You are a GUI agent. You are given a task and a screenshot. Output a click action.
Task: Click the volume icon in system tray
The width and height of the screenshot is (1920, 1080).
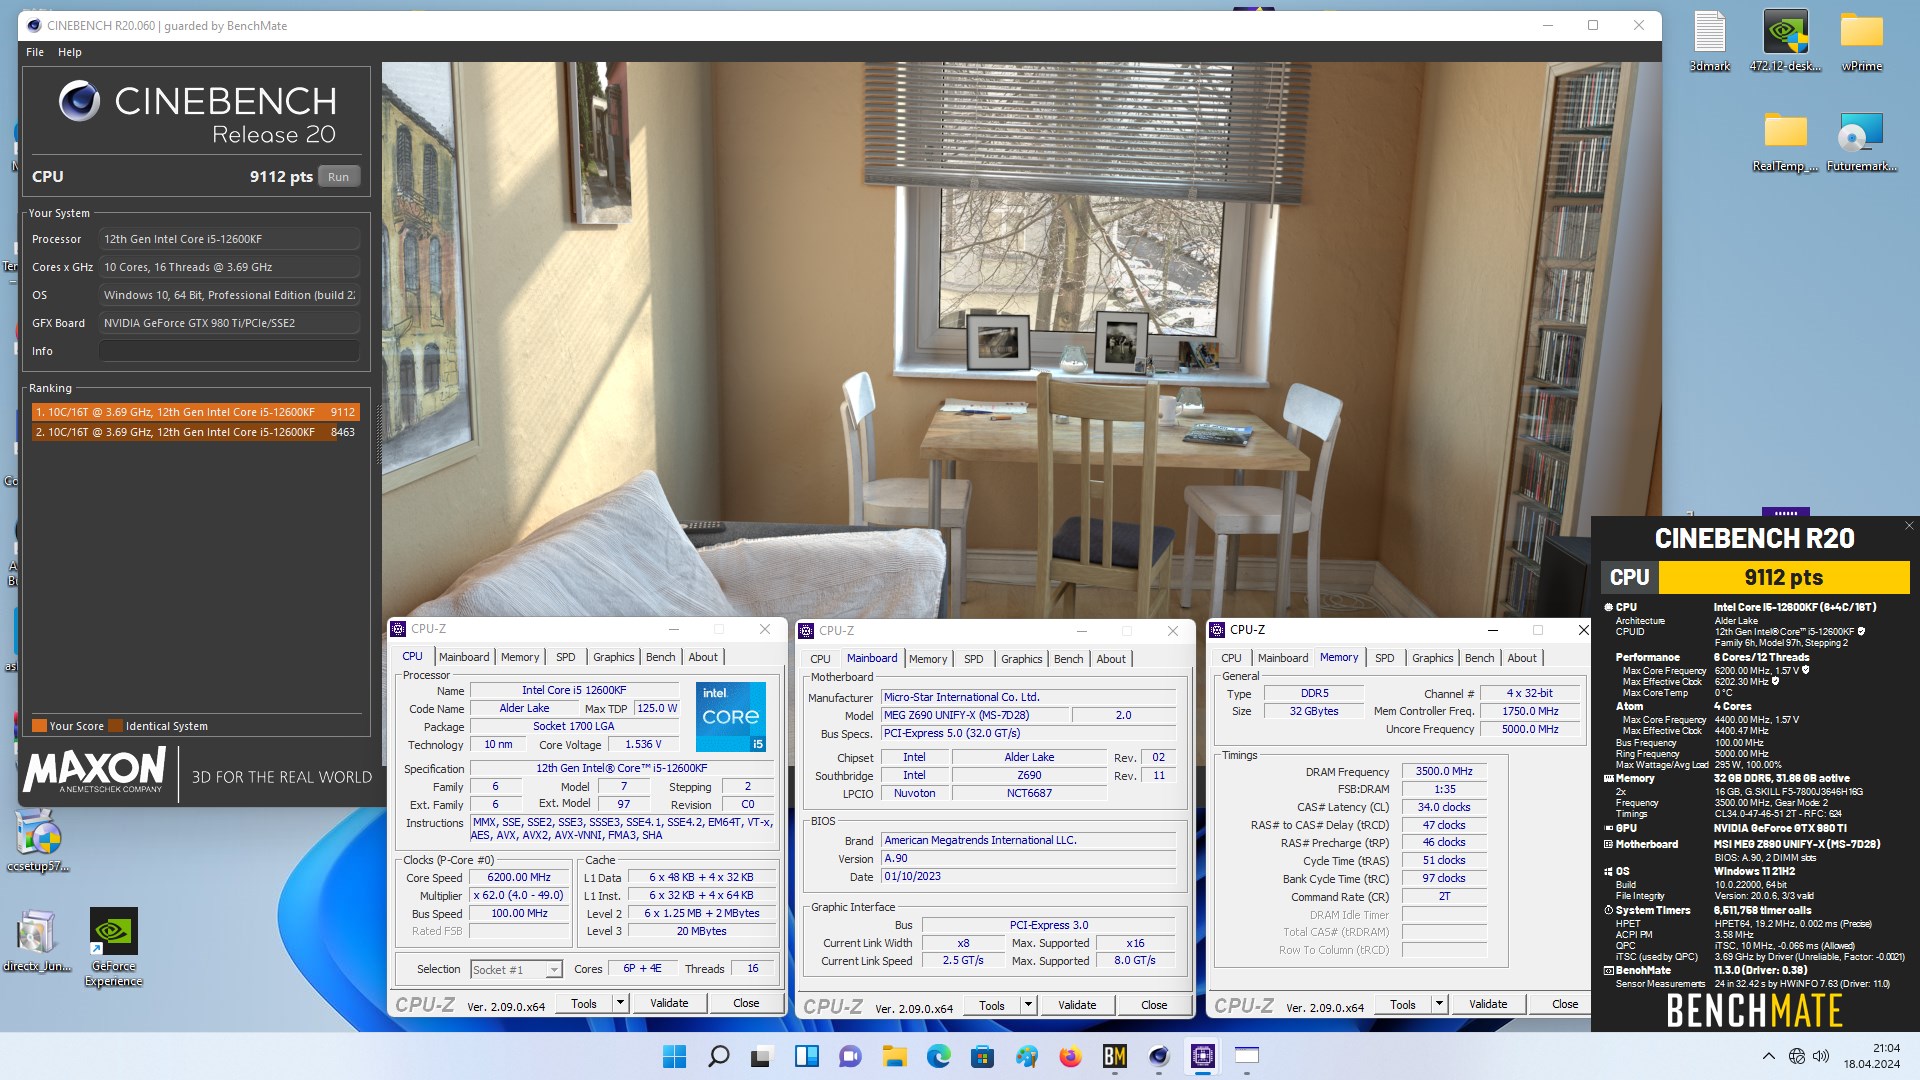(x=1821, y=1056)
